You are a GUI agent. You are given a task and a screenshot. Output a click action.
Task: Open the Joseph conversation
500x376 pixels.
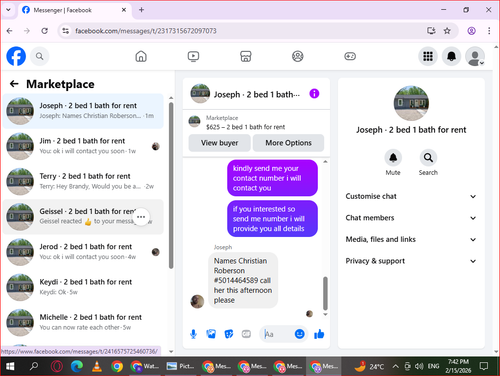tap(83, 111)
